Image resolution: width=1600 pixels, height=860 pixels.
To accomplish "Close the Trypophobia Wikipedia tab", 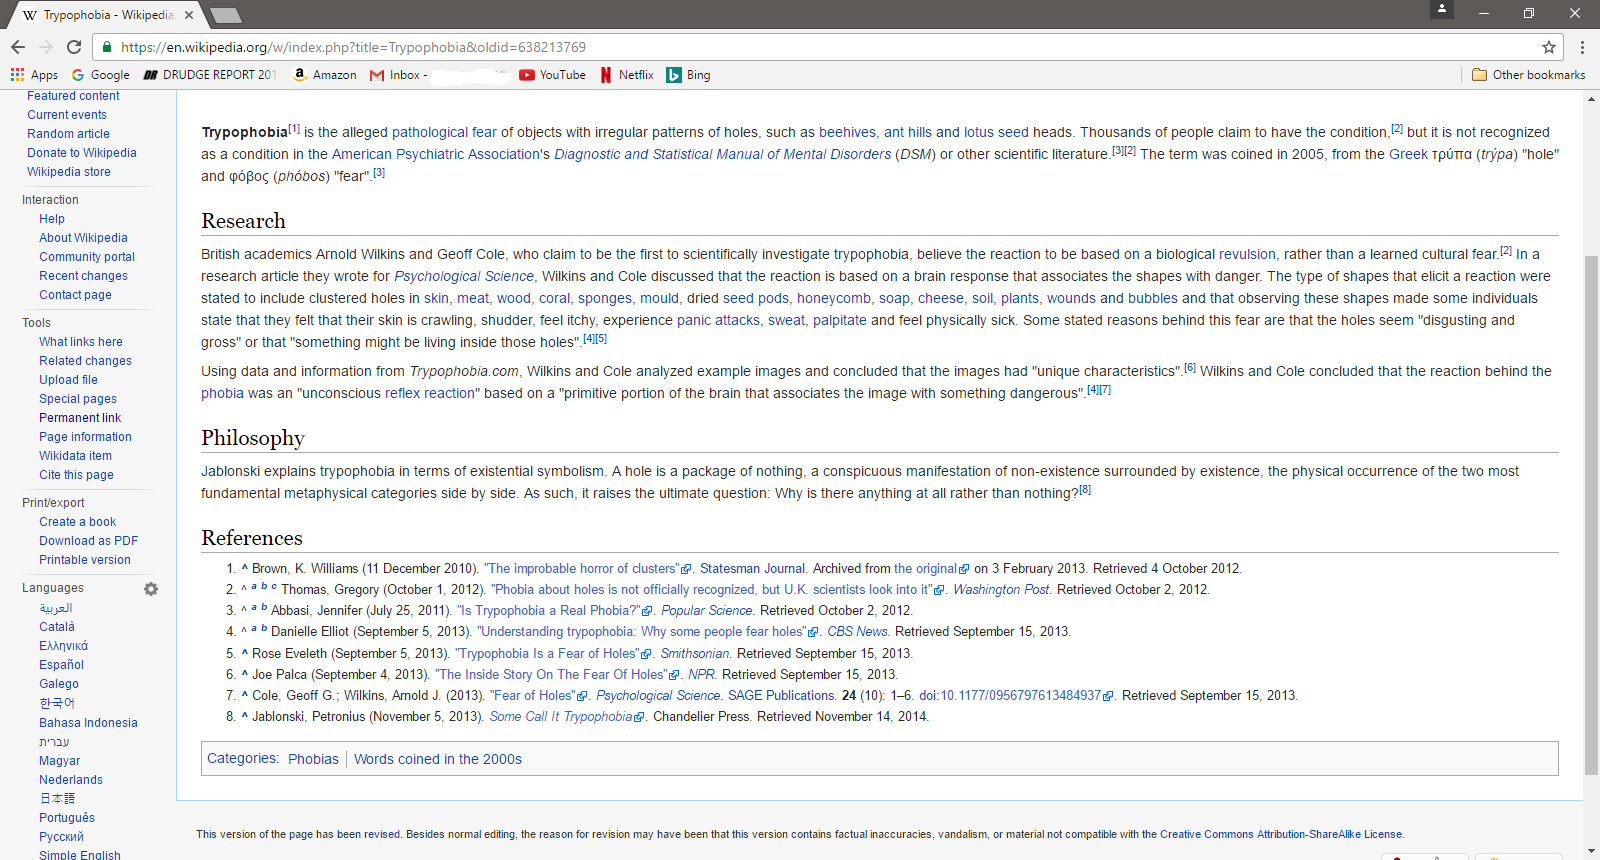I will pyautogui.click(x=189, y=15).
